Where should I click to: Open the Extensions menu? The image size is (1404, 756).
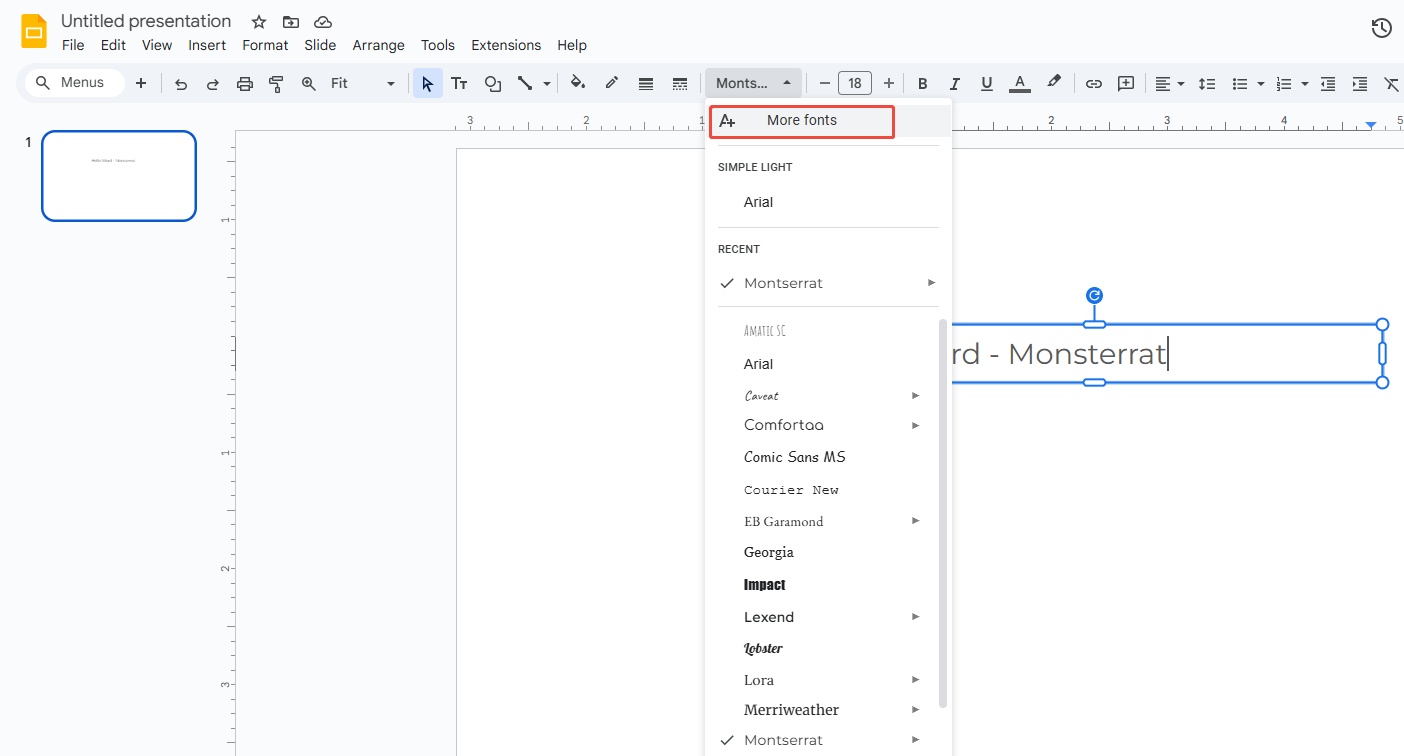click(x=506, y=45)
